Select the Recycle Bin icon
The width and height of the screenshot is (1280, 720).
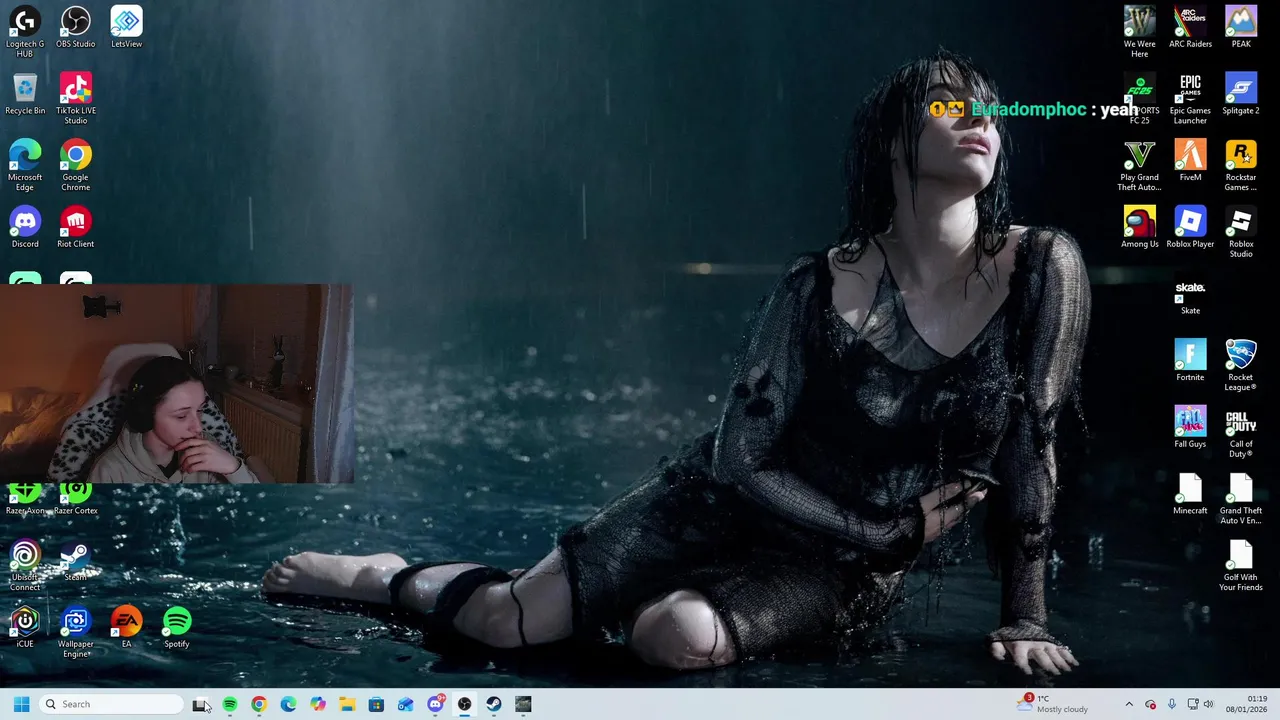(25, 94)
